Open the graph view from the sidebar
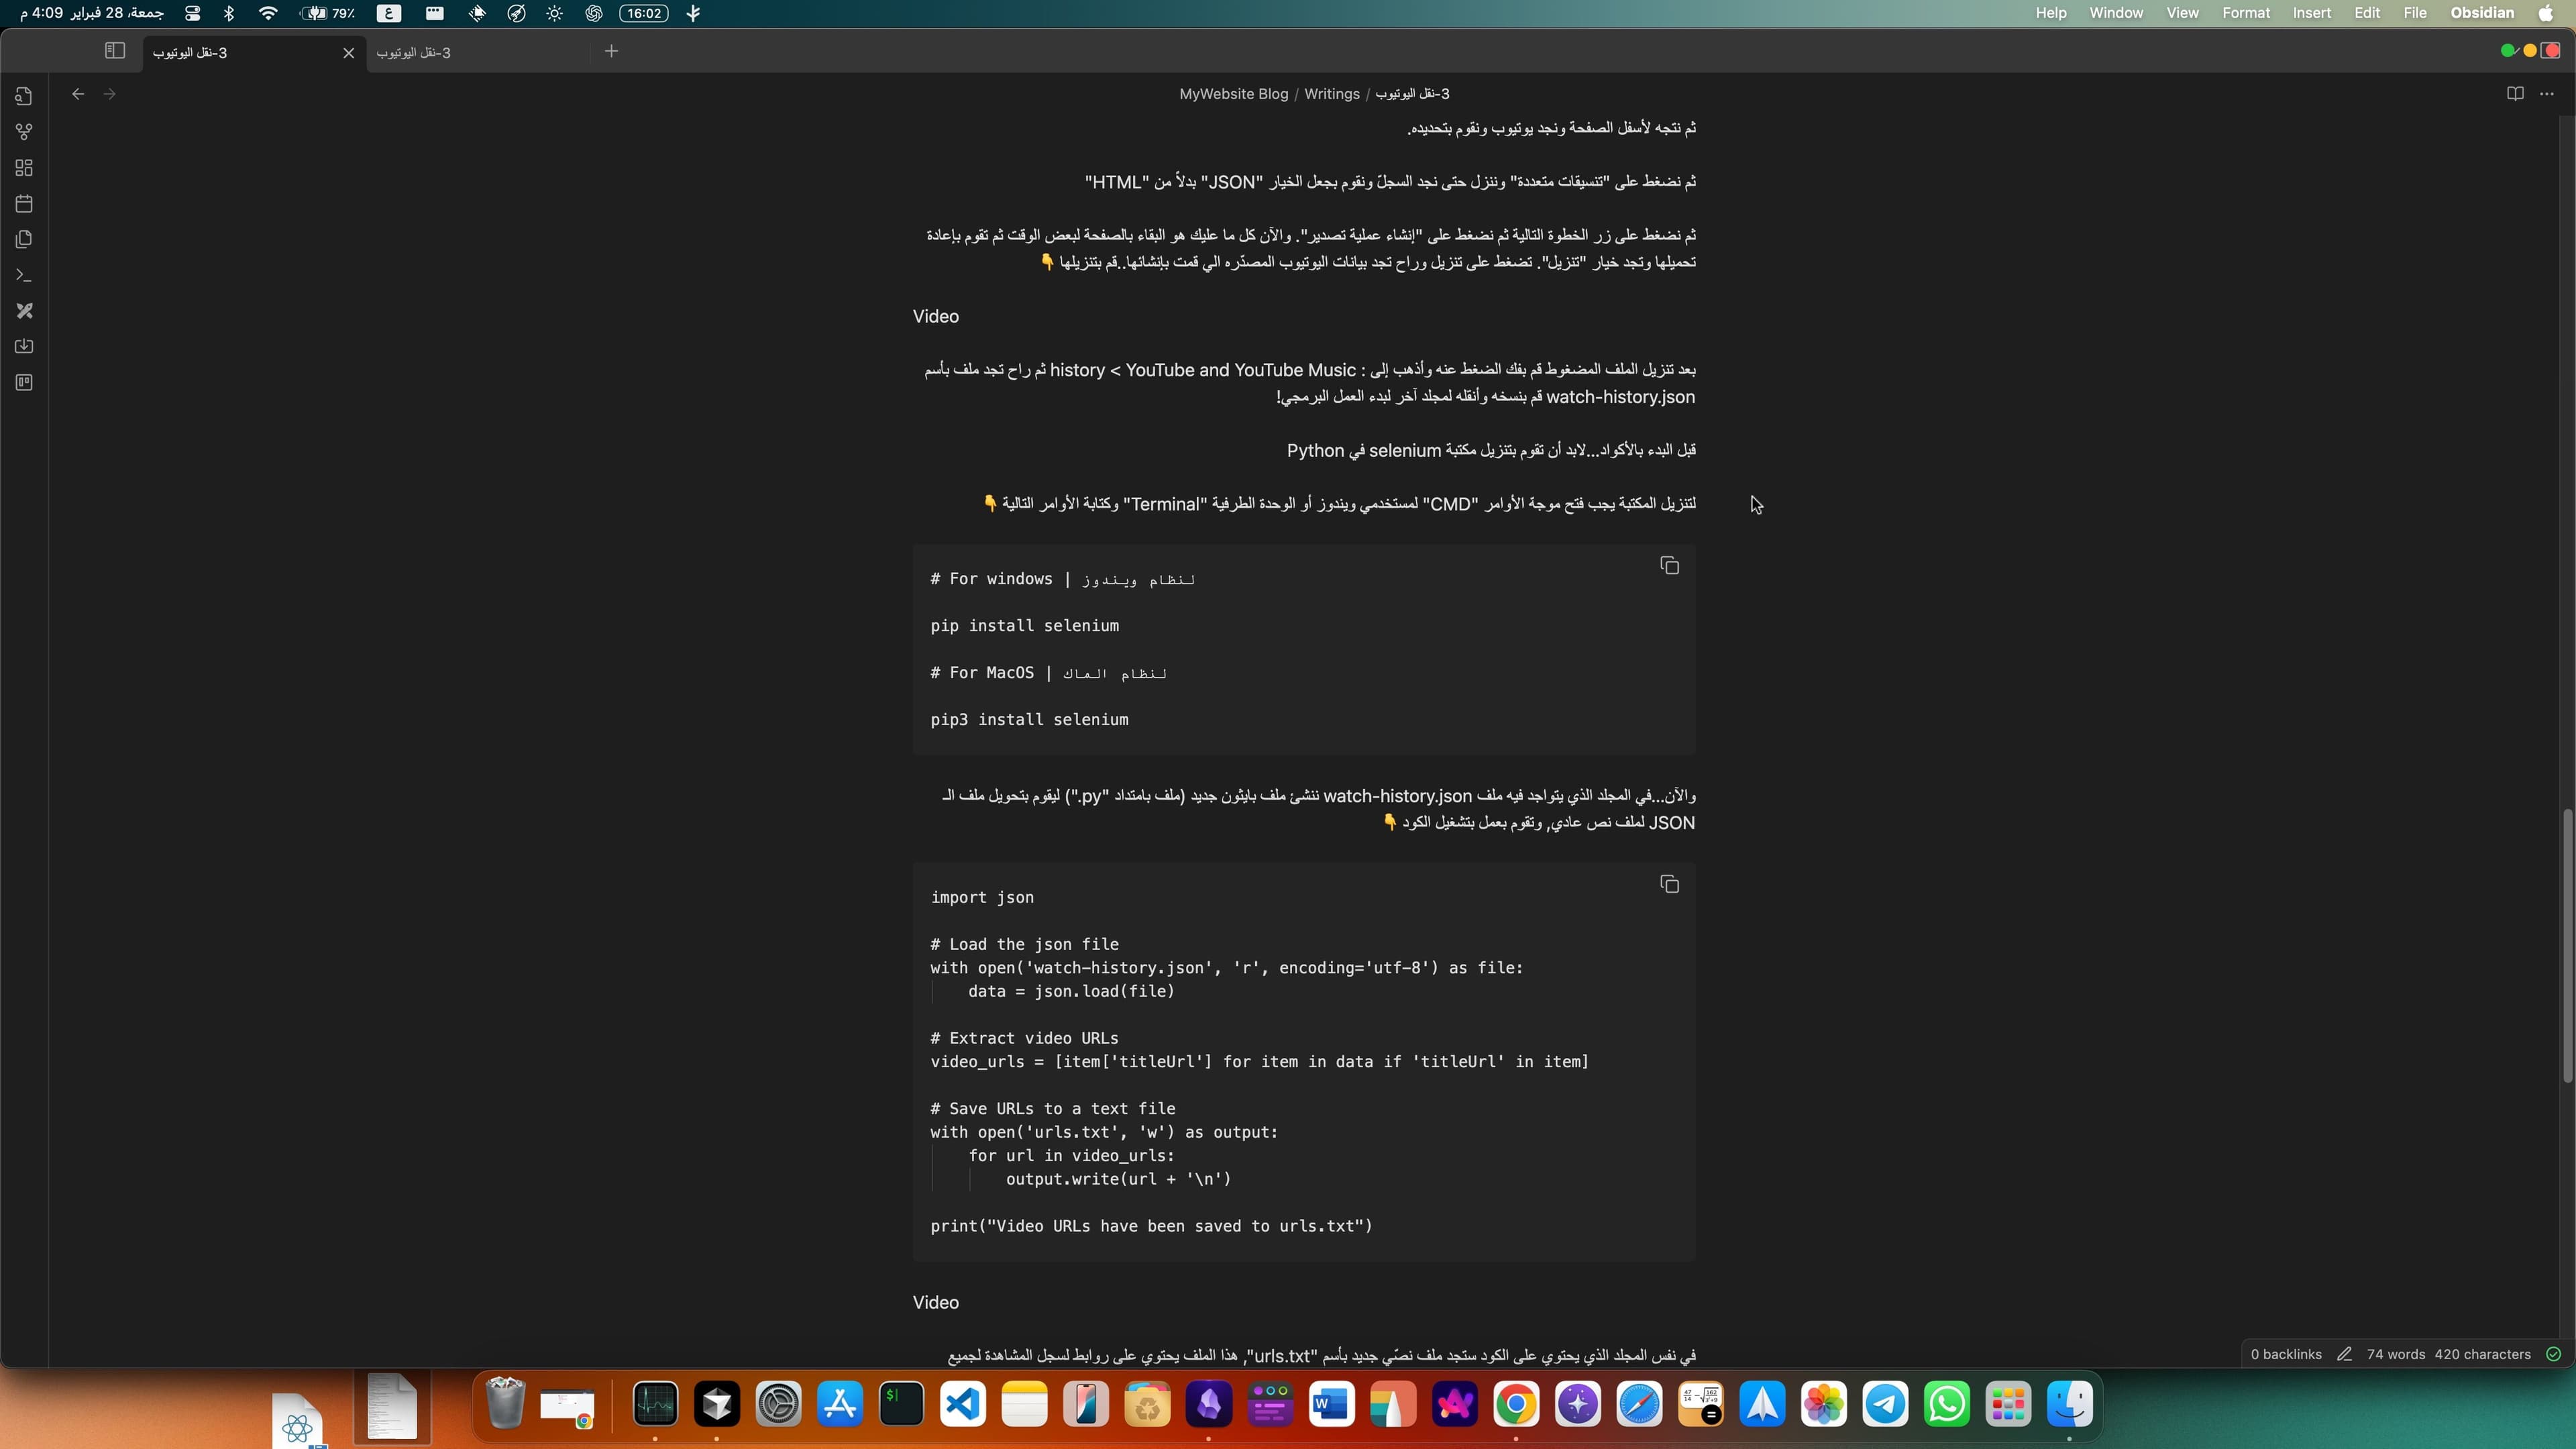Image resolution: width=2576 pixels, height=1449 pixels. tap(24, 131)
